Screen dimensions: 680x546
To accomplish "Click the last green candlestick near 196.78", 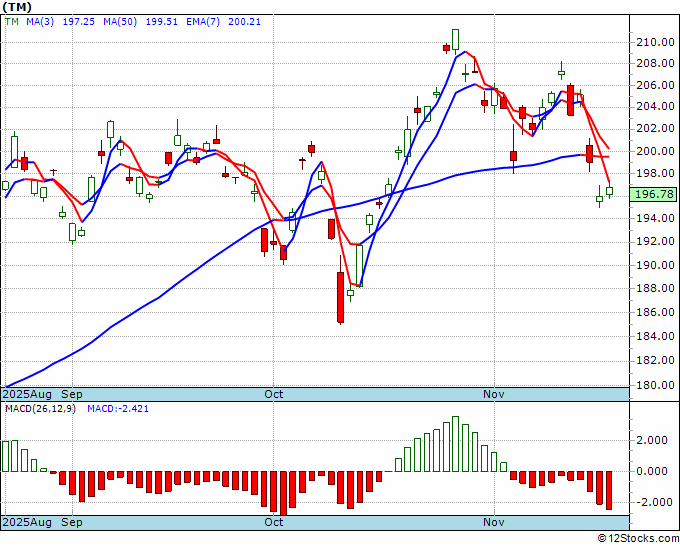I will [x=609, y=191].
